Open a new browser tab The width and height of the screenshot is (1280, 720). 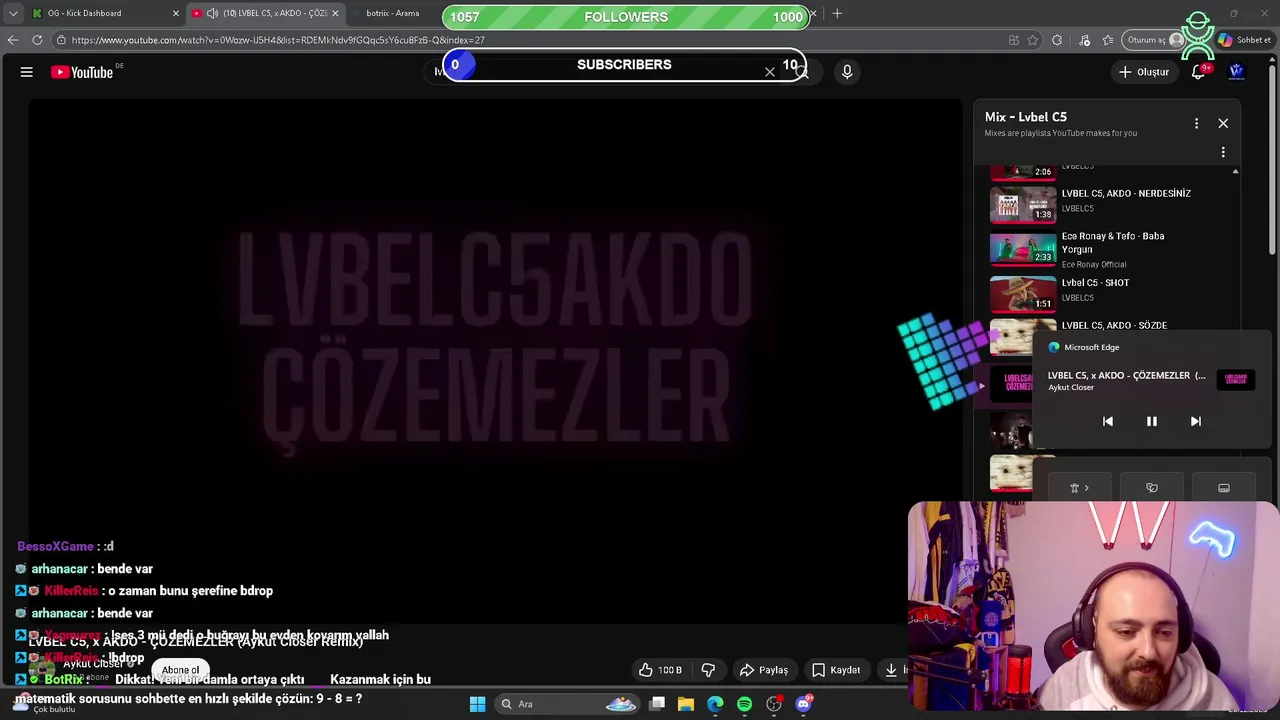pos(837,13)
